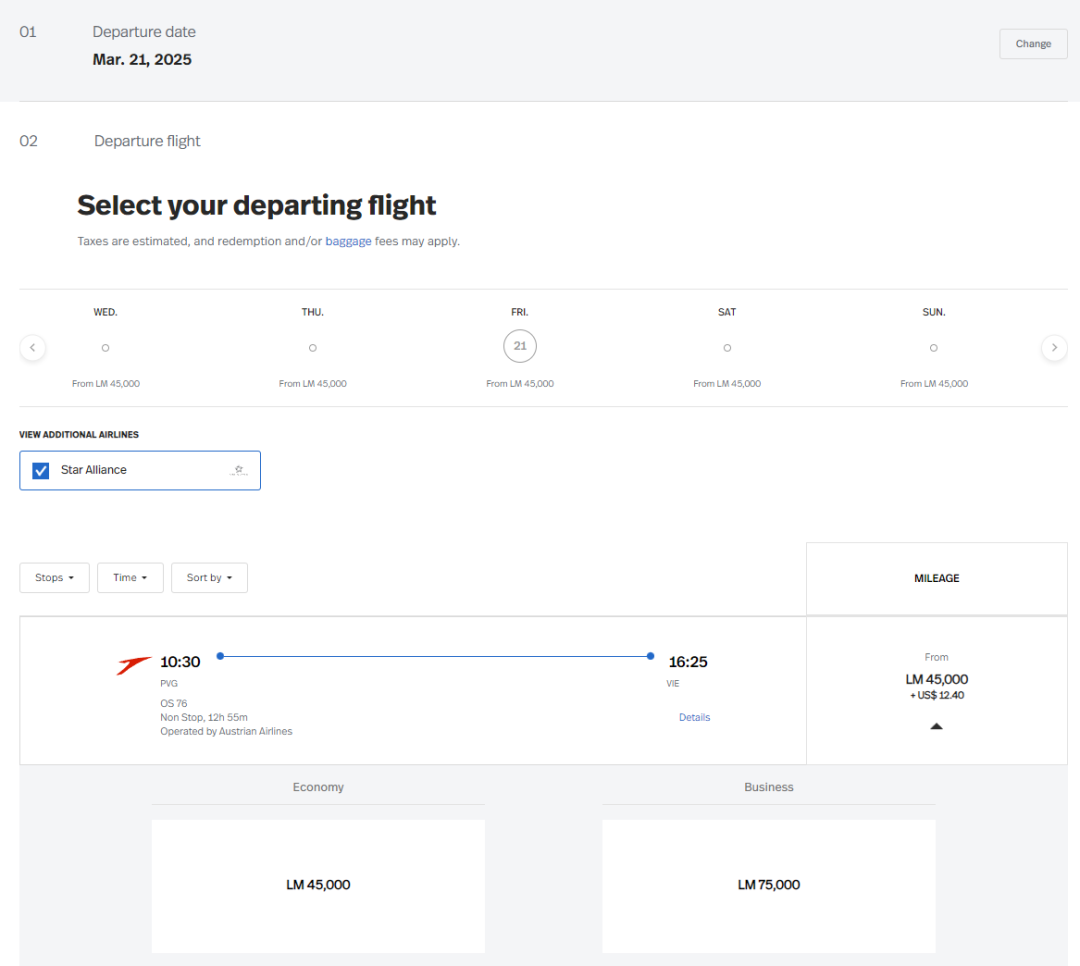Image resolution: width=1080 pixels, height=966 pixels.
Task: Click the Star Alliance logo icon
Action: tap(238, 470)
